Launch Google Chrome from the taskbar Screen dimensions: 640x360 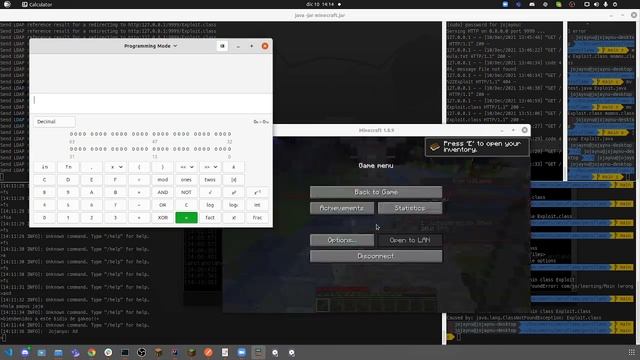(x=91, y=352)
